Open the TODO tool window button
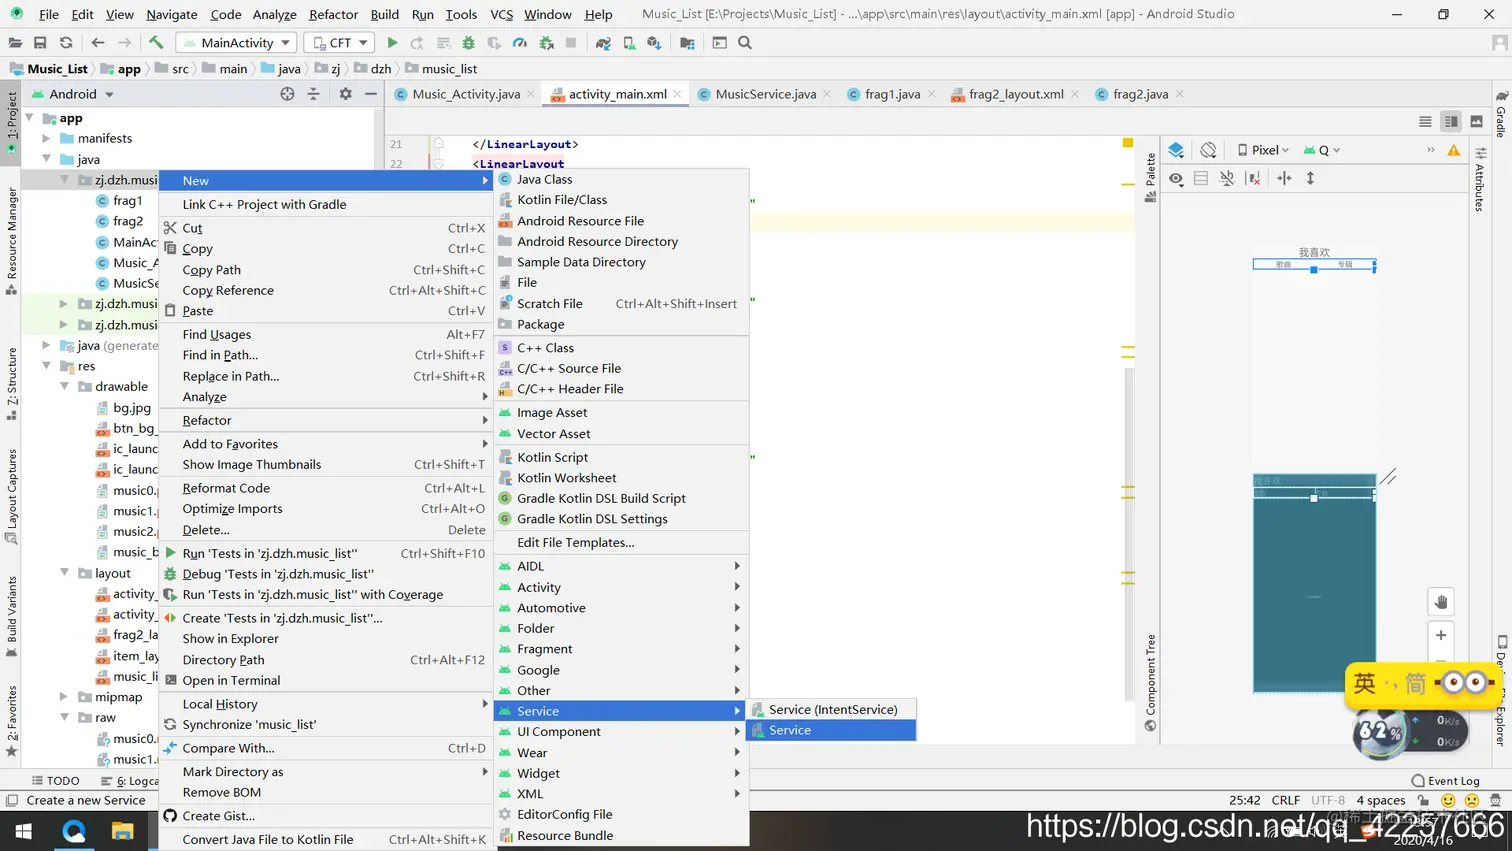Screen dimensions: 1512x851 pyautogui.click(x=55, y=781)
